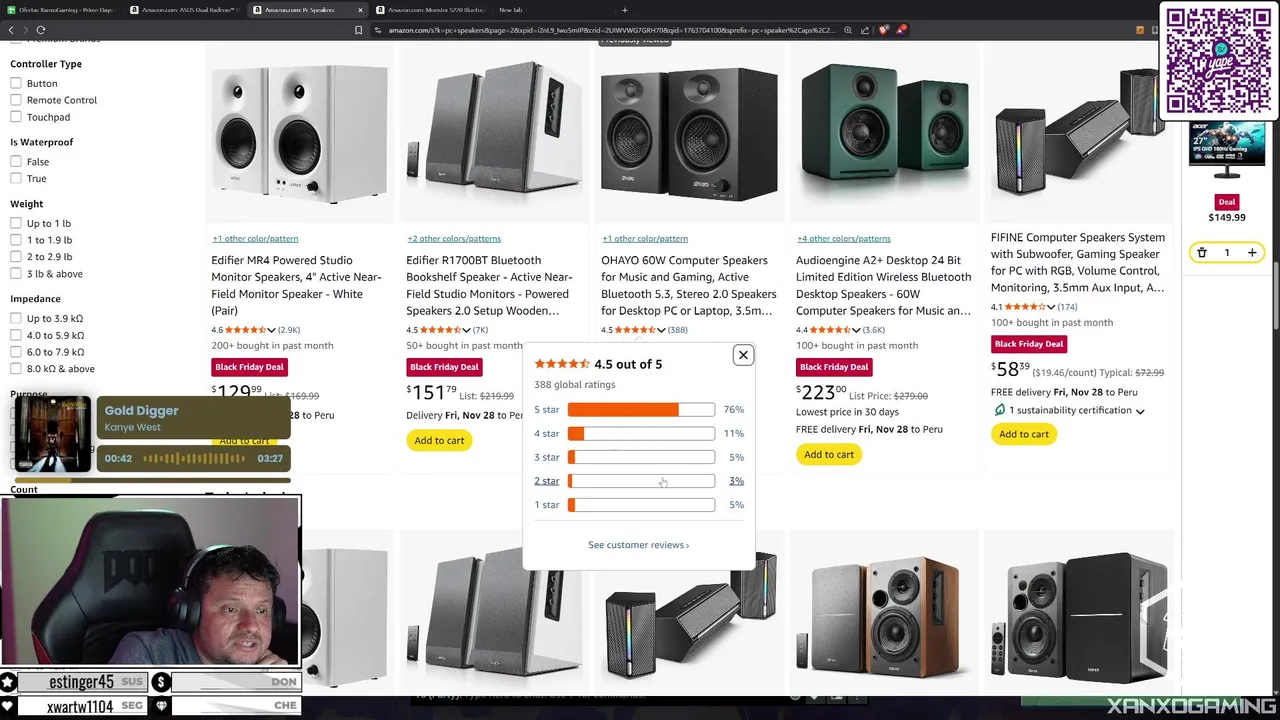1280x720 pixels.
Task: Check the Remote Control controller type
Action: 16,100
